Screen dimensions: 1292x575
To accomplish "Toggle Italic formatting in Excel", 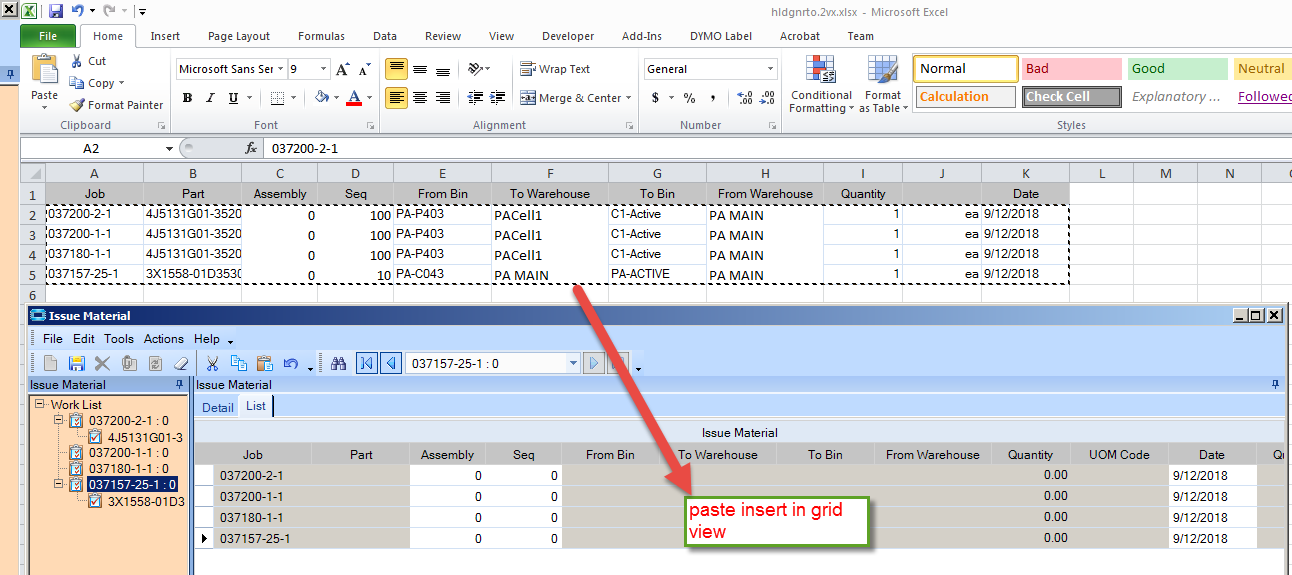I will tap(210, 98).
